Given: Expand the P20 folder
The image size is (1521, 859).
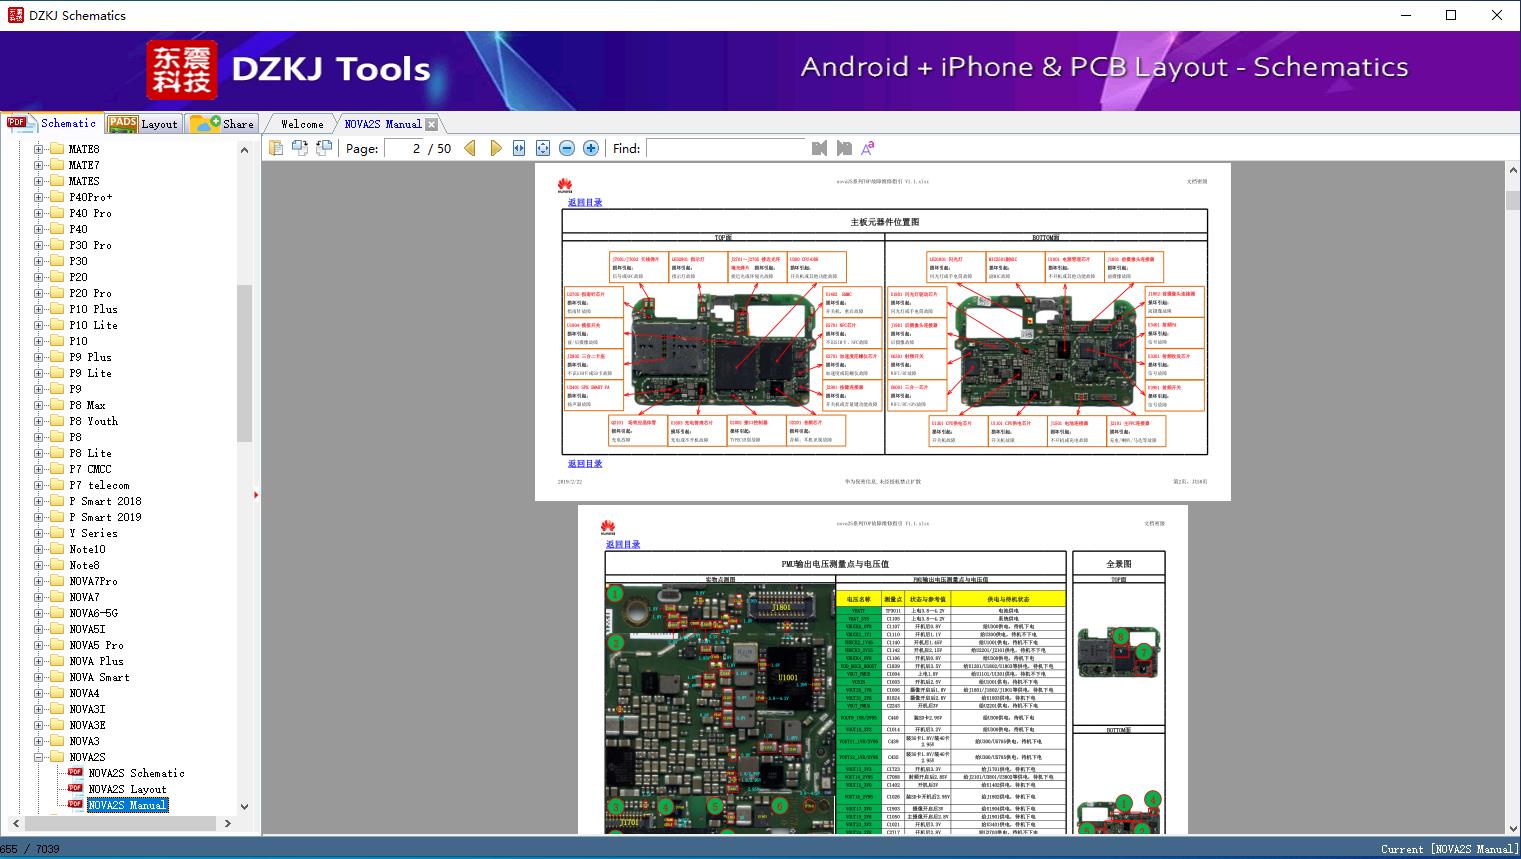Looking at the screenshot, I should (x=39, y=277).
